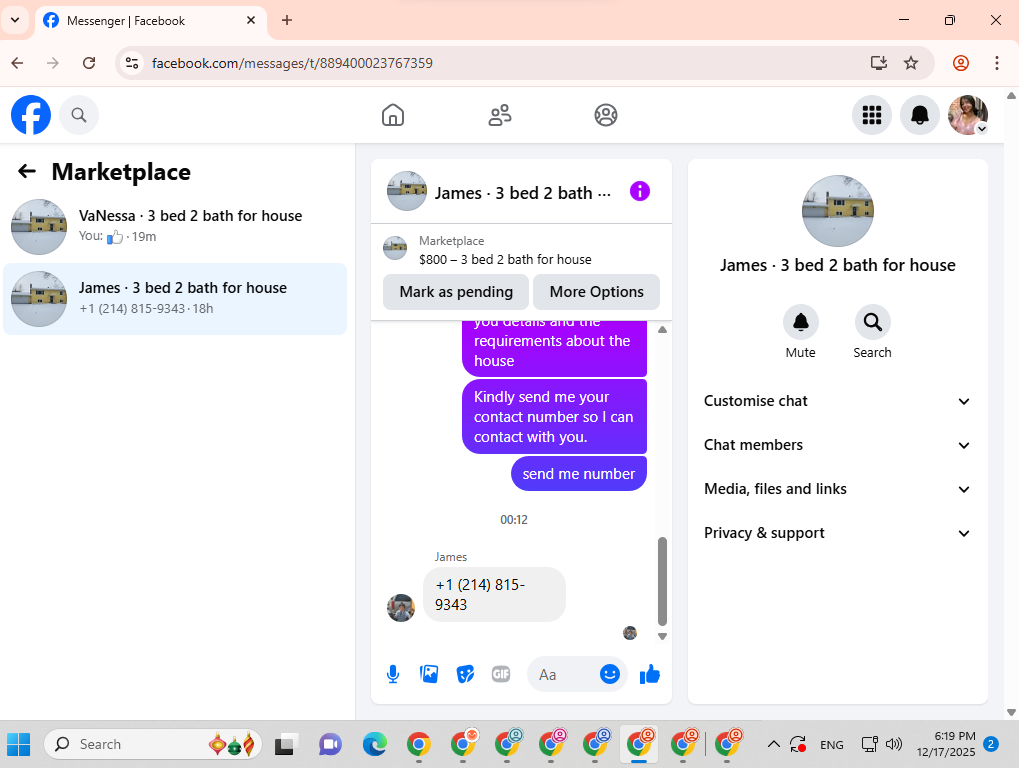Image resolution: width=1019 pixels, height=768 pixels.
Task: Click the address bar URL
Action: pyautogui.click(x=292, y=63)
